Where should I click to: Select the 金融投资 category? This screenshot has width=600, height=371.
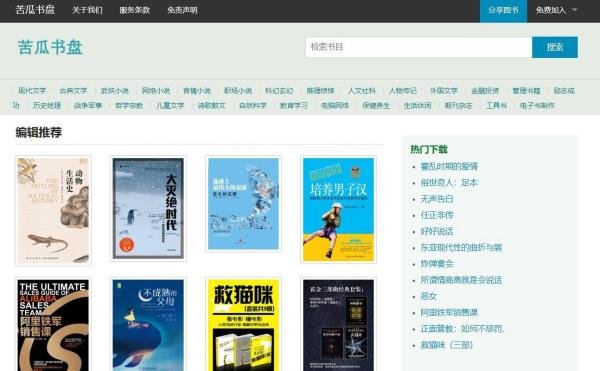485,91
